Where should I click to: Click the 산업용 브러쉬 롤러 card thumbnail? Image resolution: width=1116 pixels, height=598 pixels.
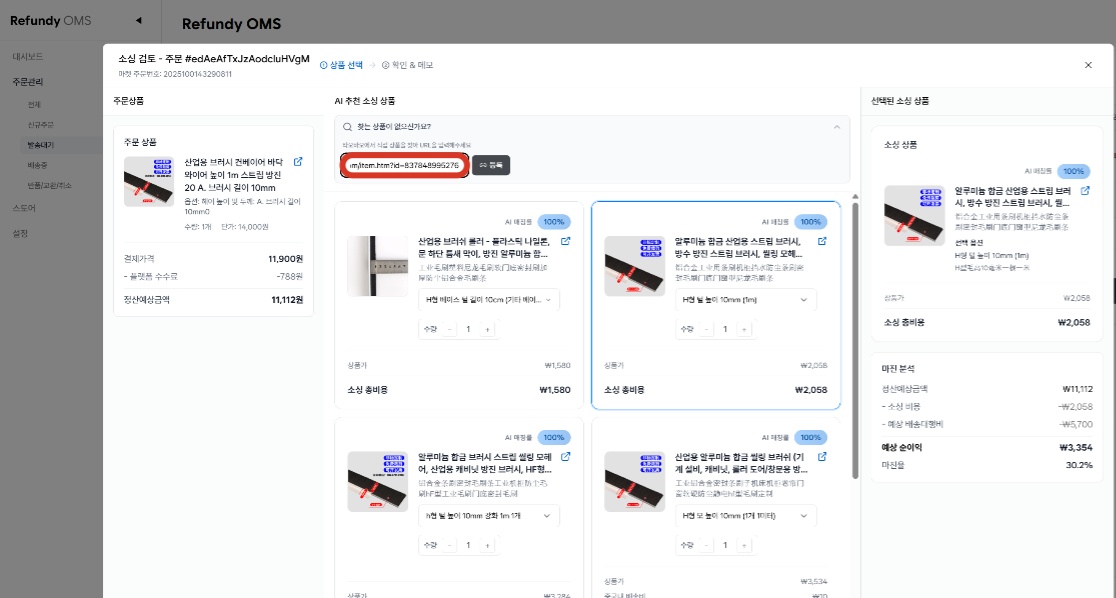pyautogui.click(x=378, y=266)
